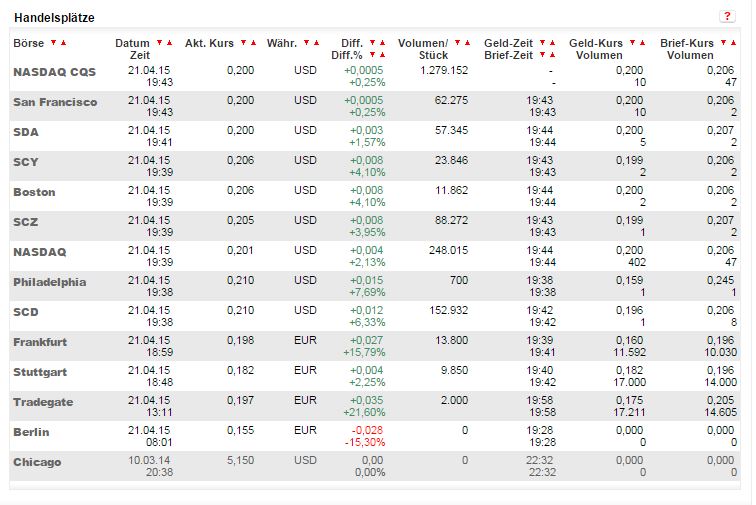Viewport: 756px width, 505px height.
Task: Sort Volumen/Stück column ascending
Action: point(466,43)
